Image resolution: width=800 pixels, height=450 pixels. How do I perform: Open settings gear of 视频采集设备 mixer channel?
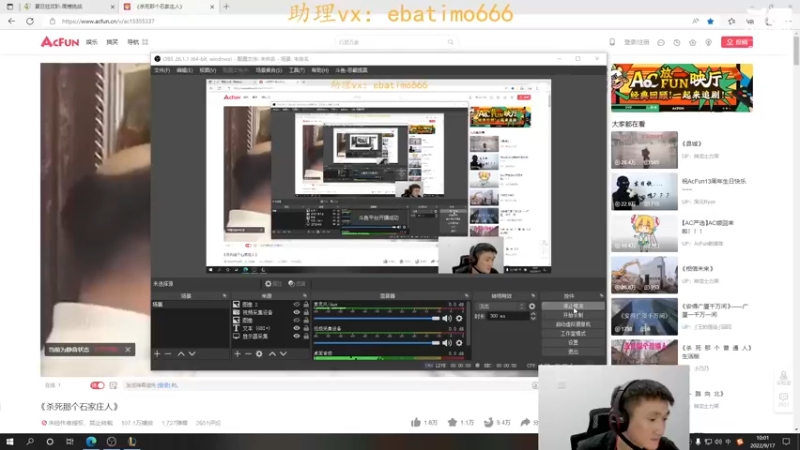click(x=459, y=343)
